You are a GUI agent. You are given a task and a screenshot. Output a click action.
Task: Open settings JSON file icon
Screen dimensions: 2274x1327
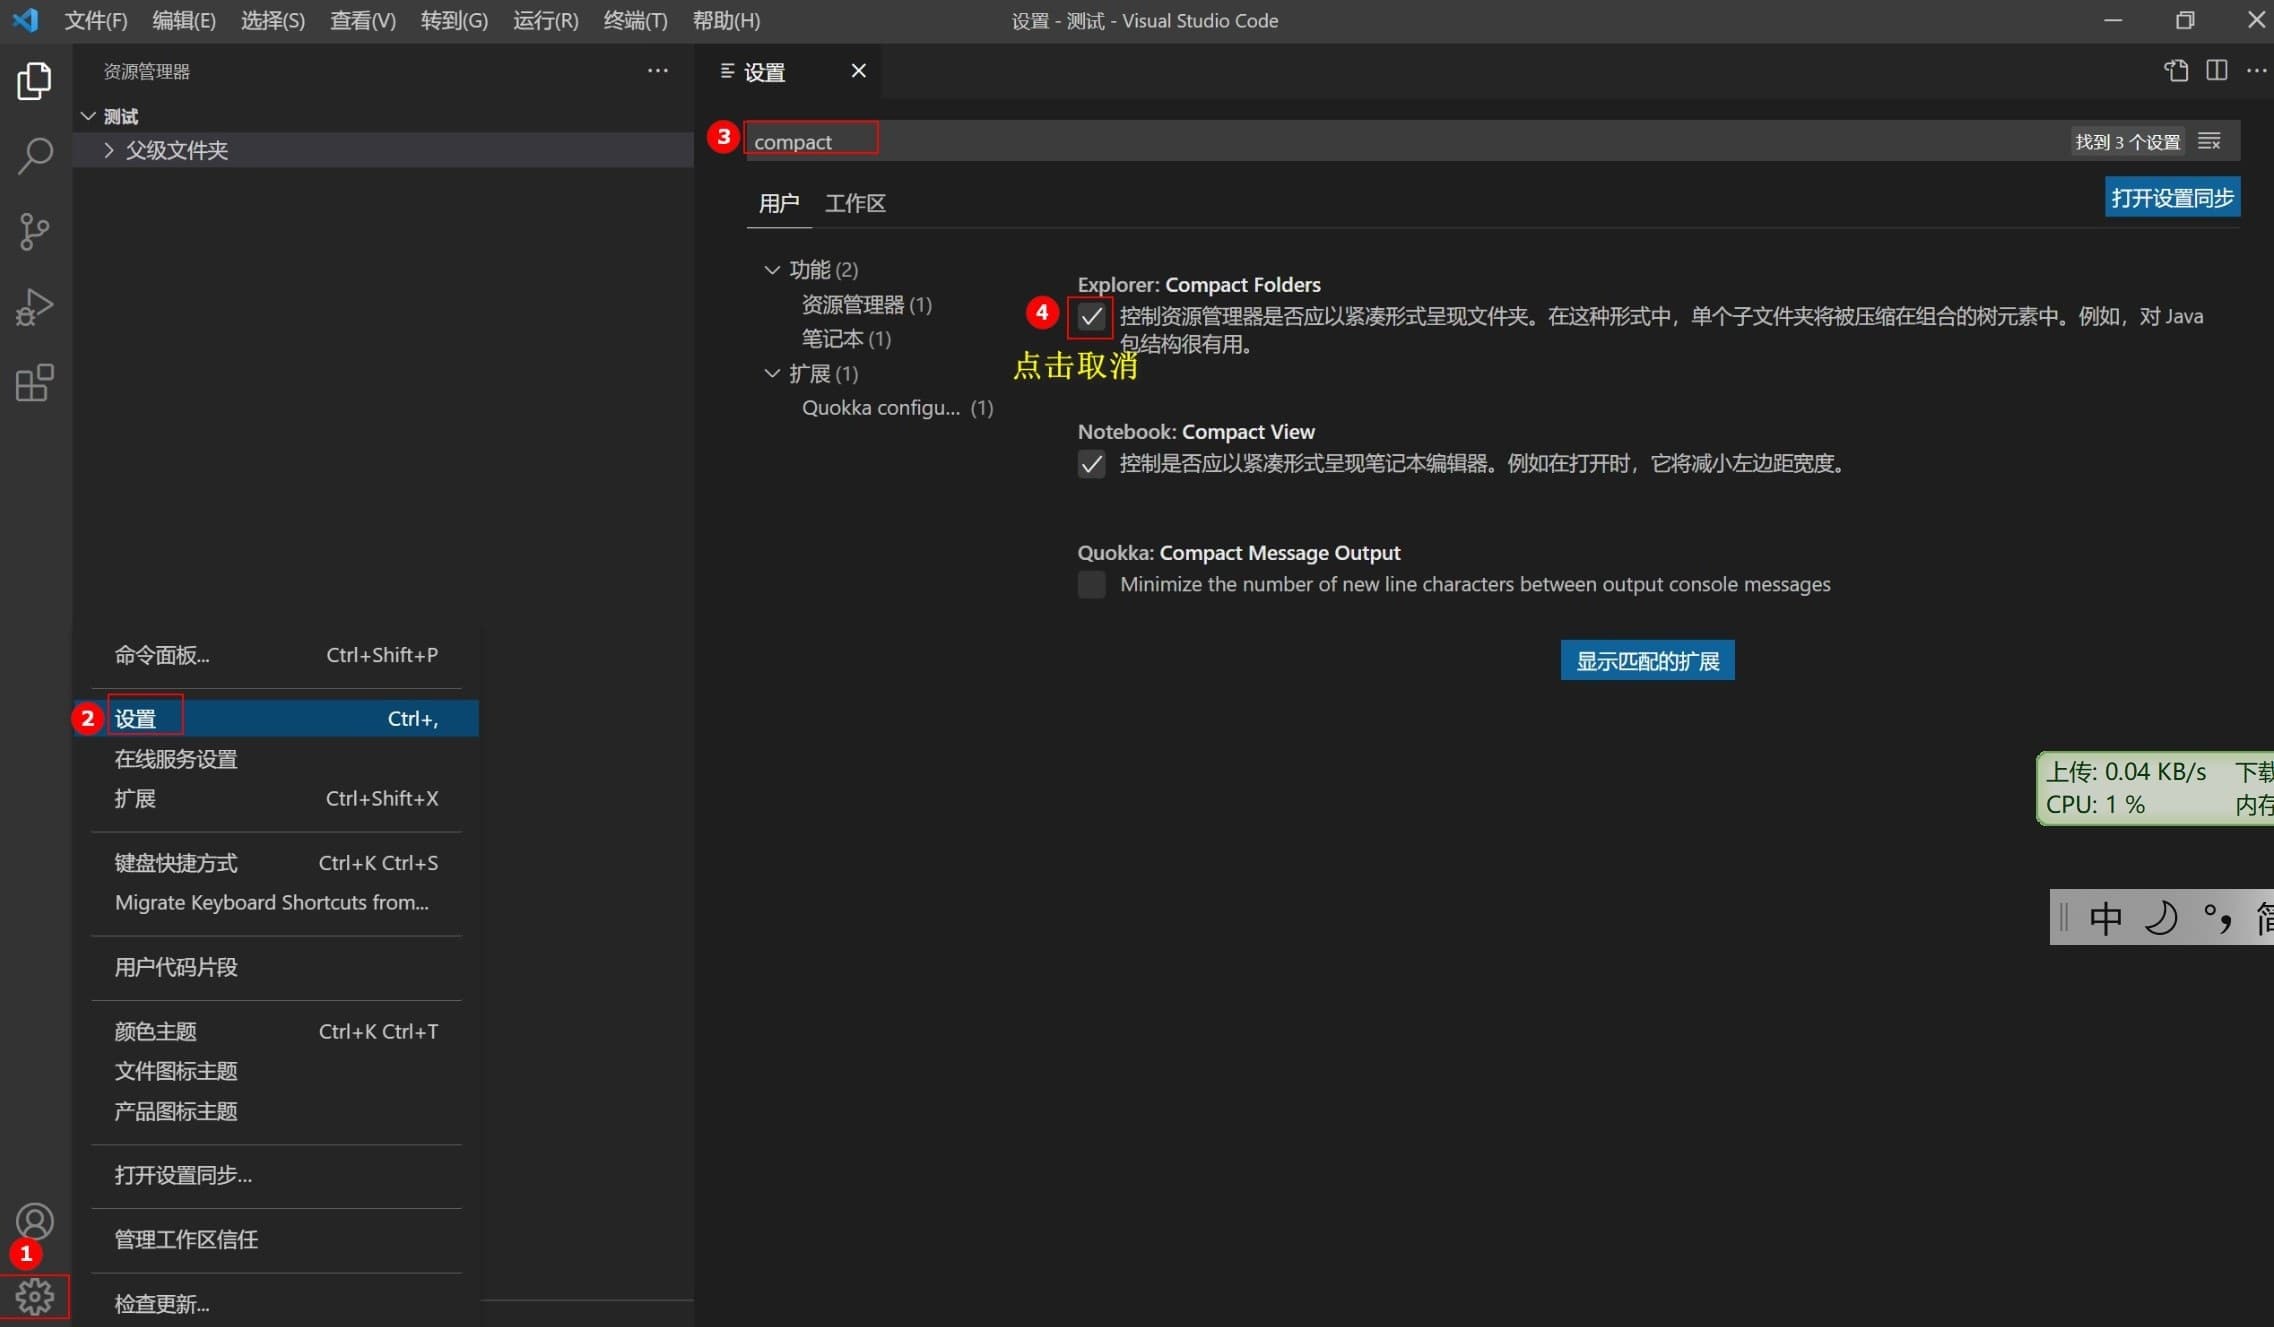[x=2176, y=71]
